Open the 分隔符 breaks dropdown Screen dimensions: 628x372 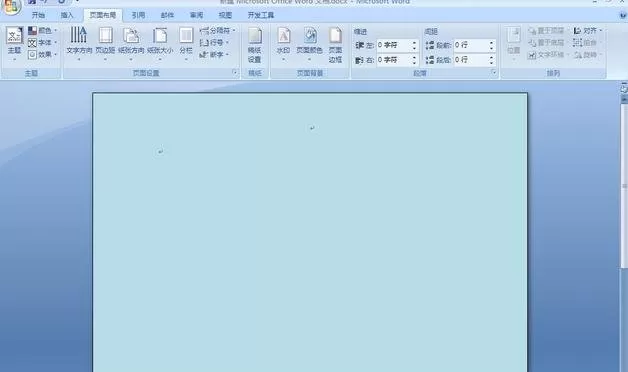pos(217,30)
